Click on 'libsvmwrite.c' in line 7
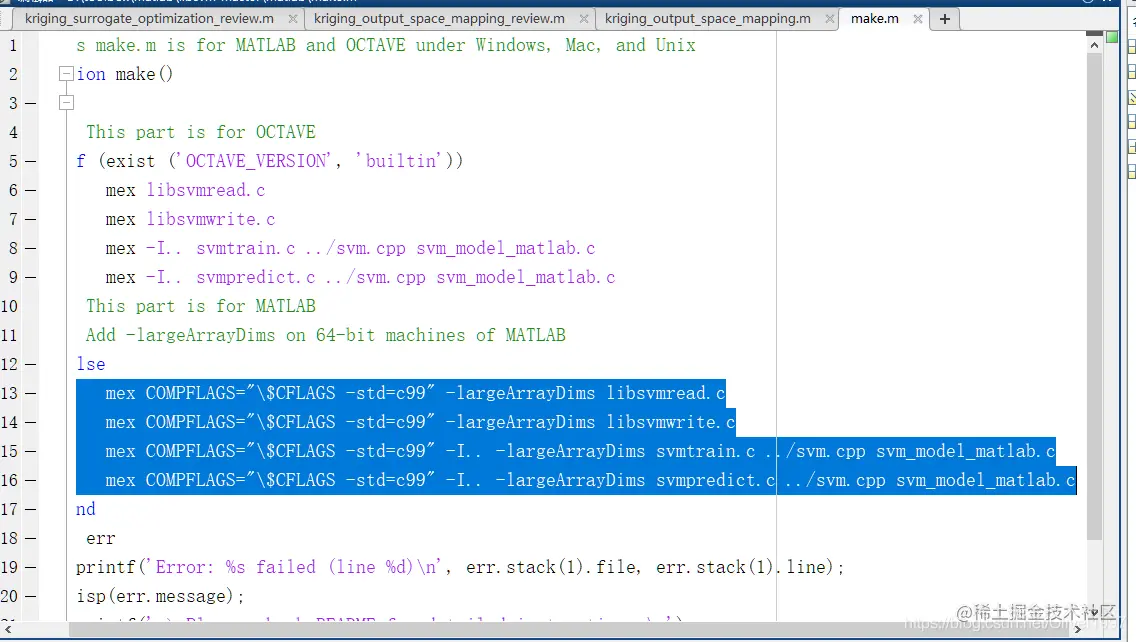This screenshot has height=642, width=1136. (x=211, y=220)
